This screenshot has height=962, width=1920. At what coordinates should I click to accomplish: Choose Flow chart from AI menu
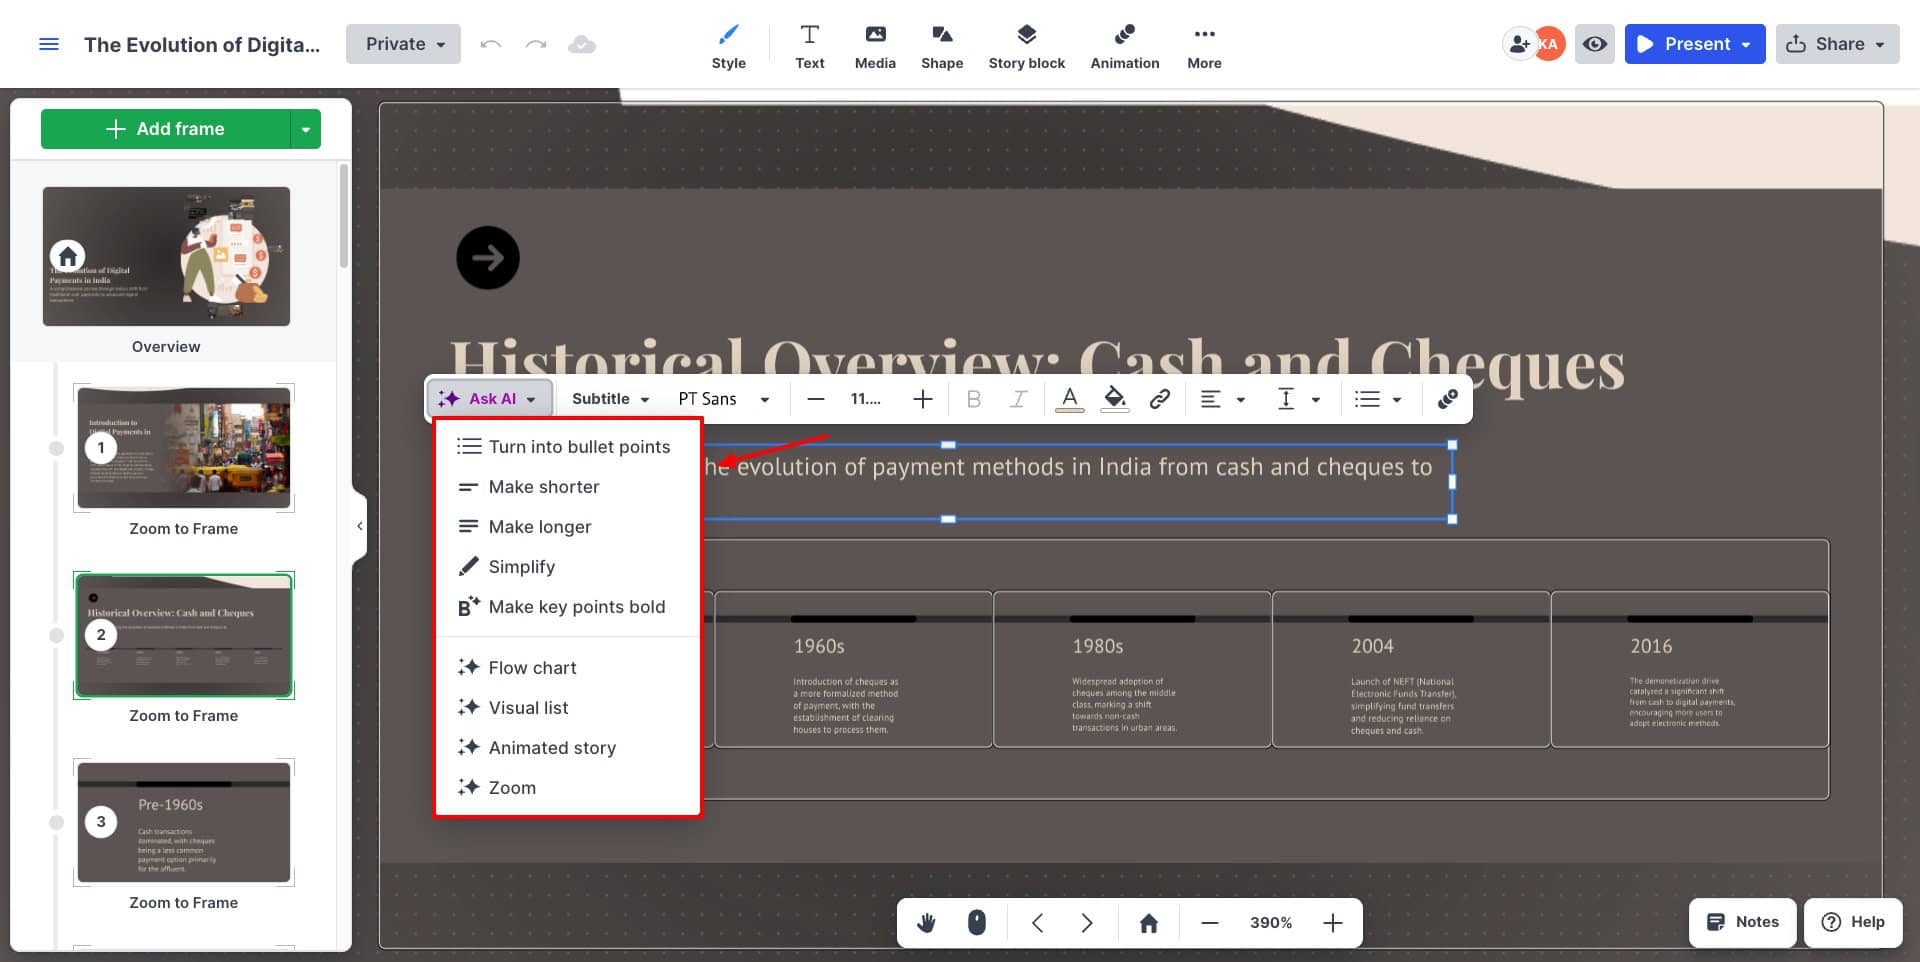point(532,668)
